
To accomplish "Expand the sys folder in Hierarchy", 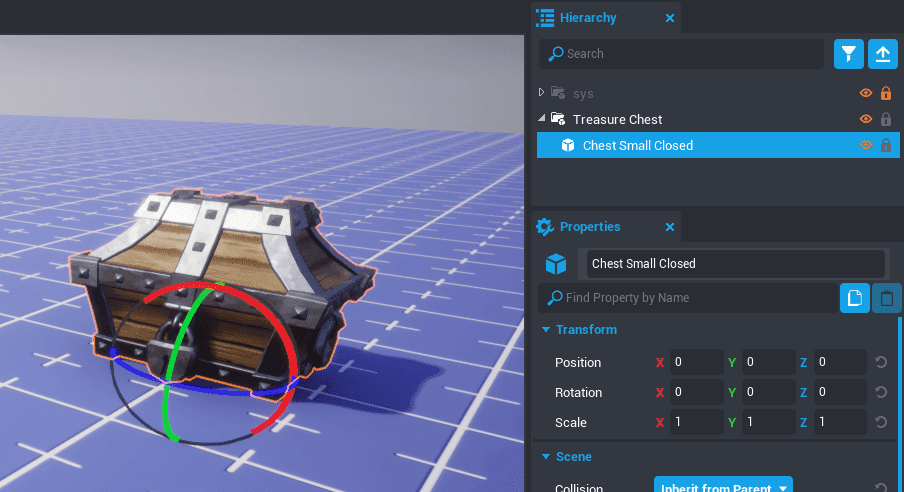I will [x=542, y=92].
